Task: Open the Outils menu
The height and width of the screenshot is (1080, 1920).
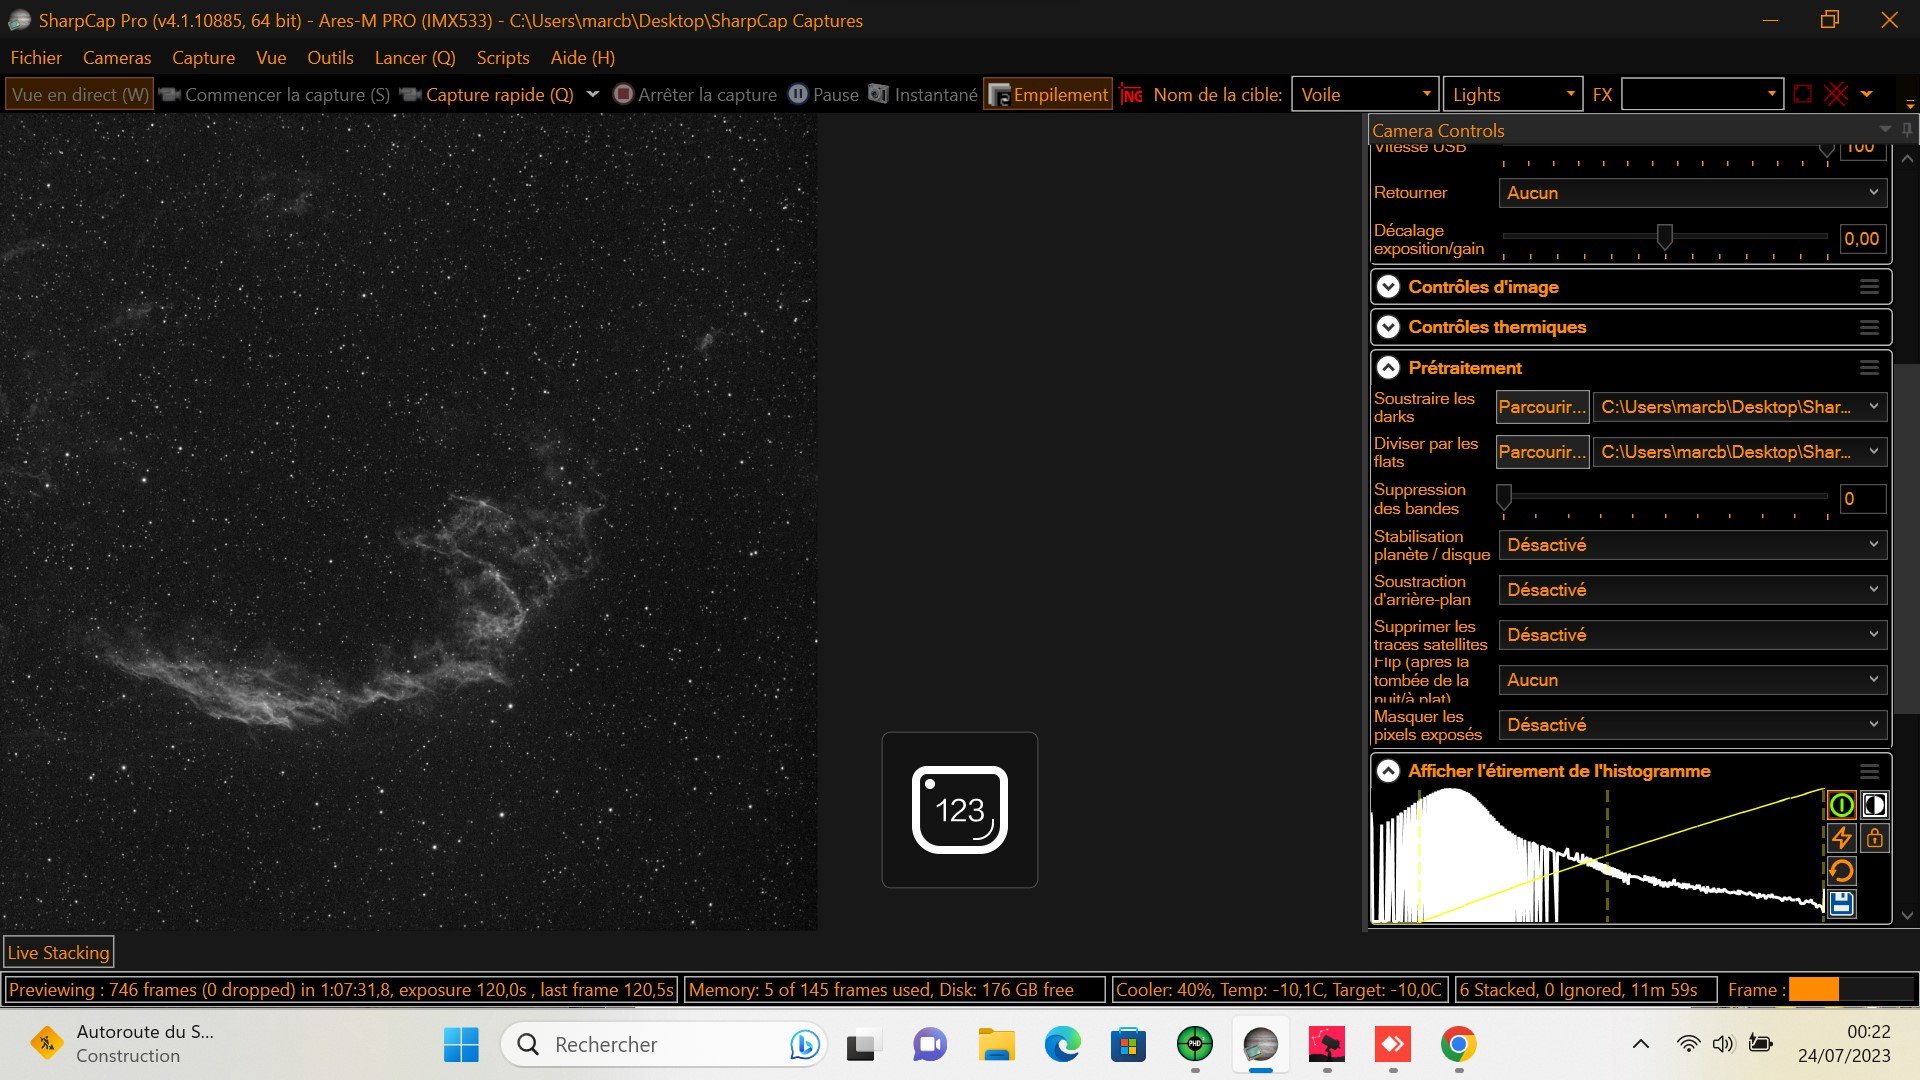Action: [x=330, y=57]
